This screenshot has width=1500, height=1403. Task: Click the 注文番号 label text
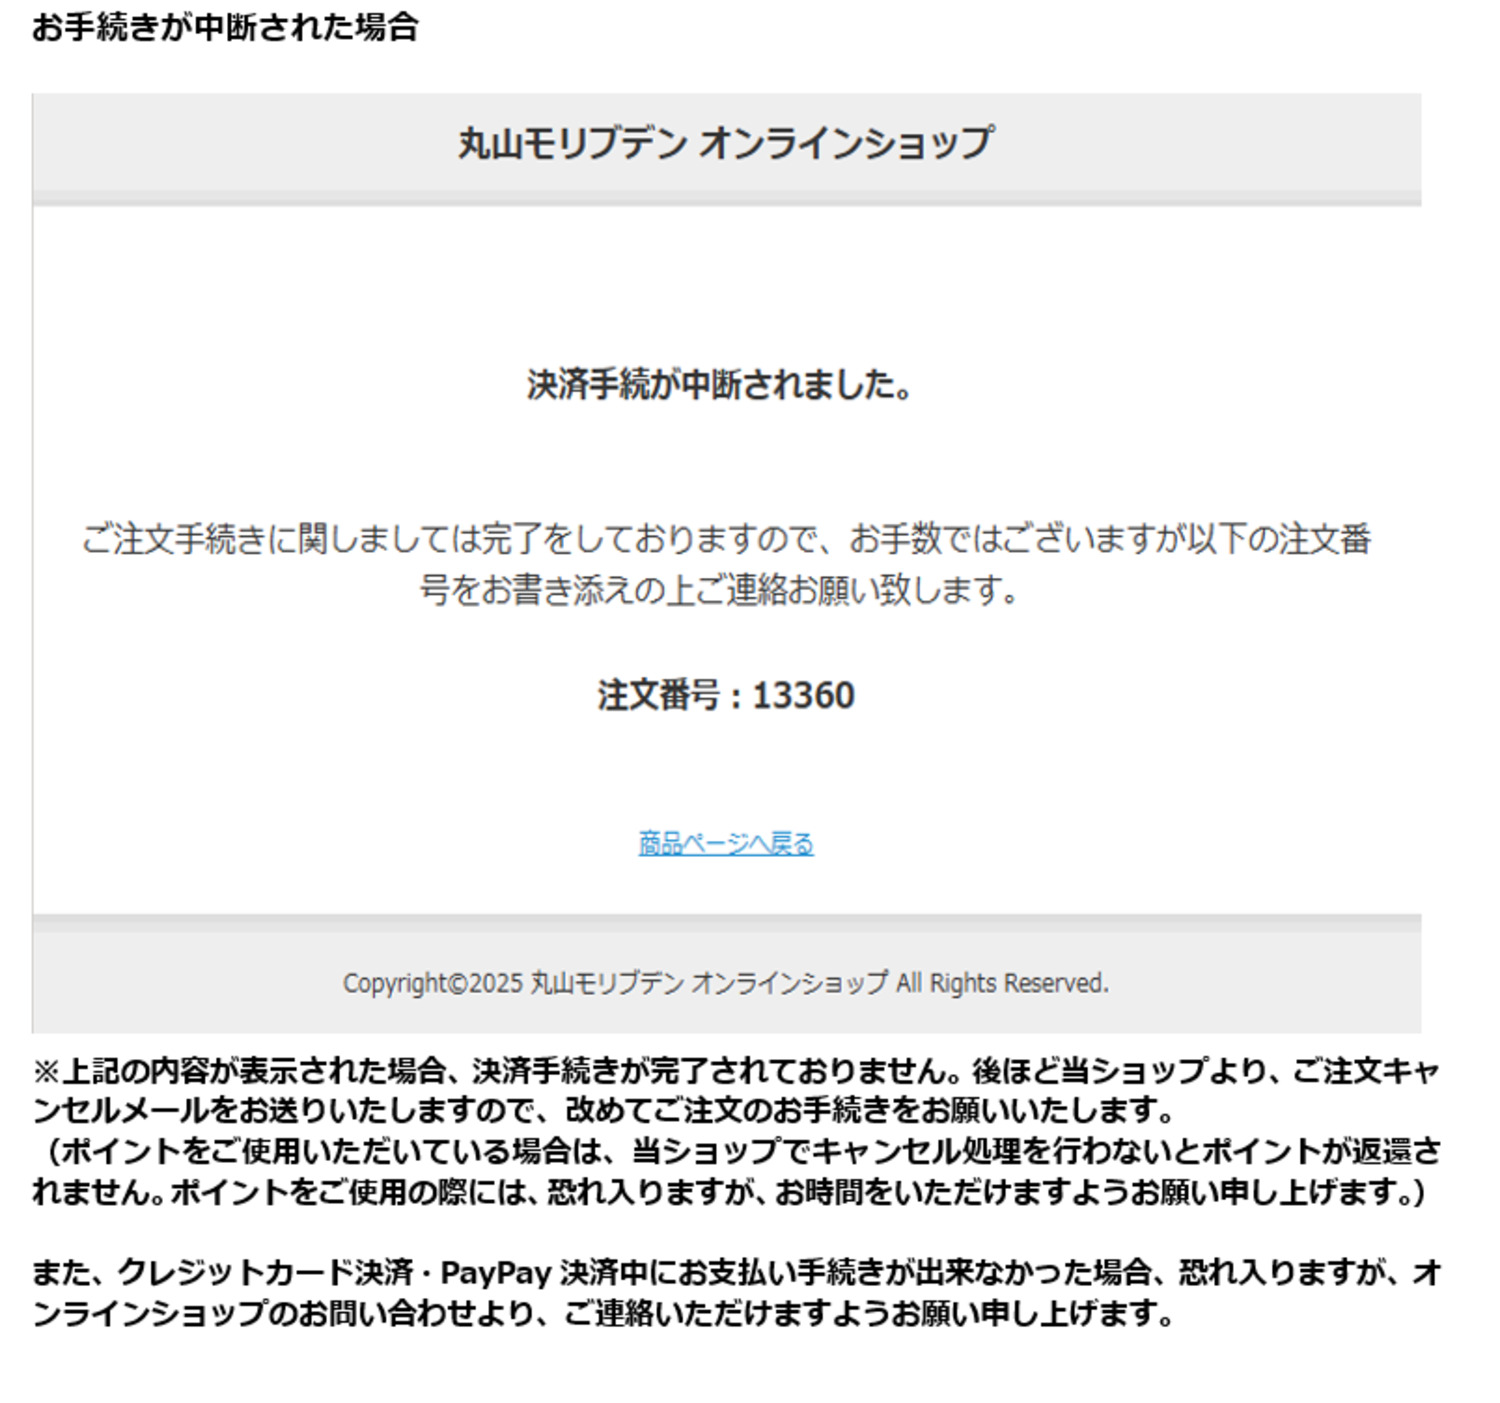click(x=658, y=695)
